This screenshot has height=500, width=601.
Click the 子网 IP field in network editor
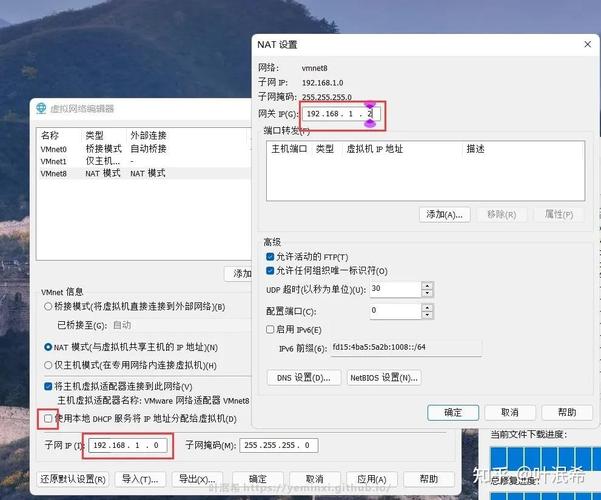[x=128, y=445]
